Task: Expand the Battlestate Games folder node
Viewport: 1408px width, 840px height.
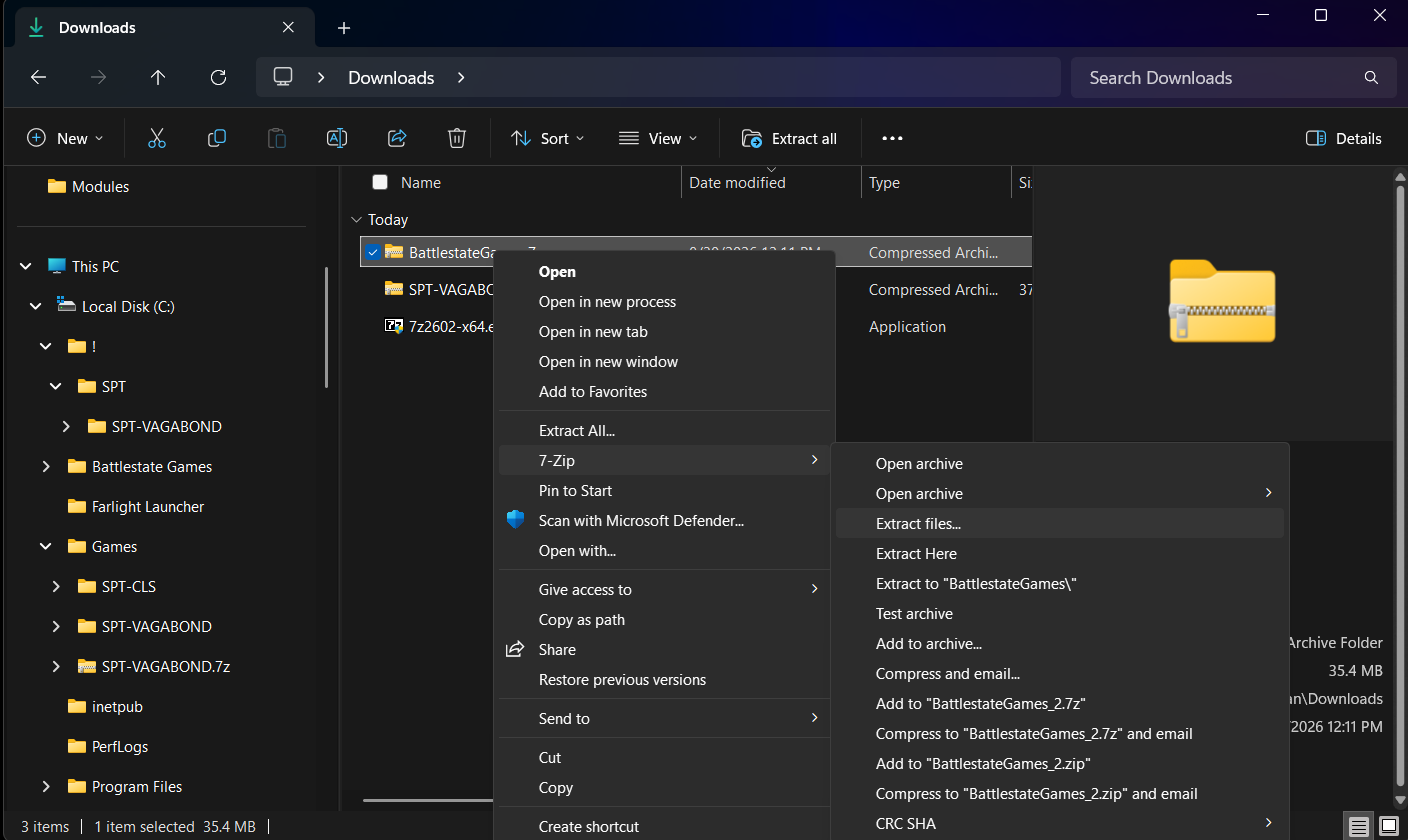Action: point(46,466)
